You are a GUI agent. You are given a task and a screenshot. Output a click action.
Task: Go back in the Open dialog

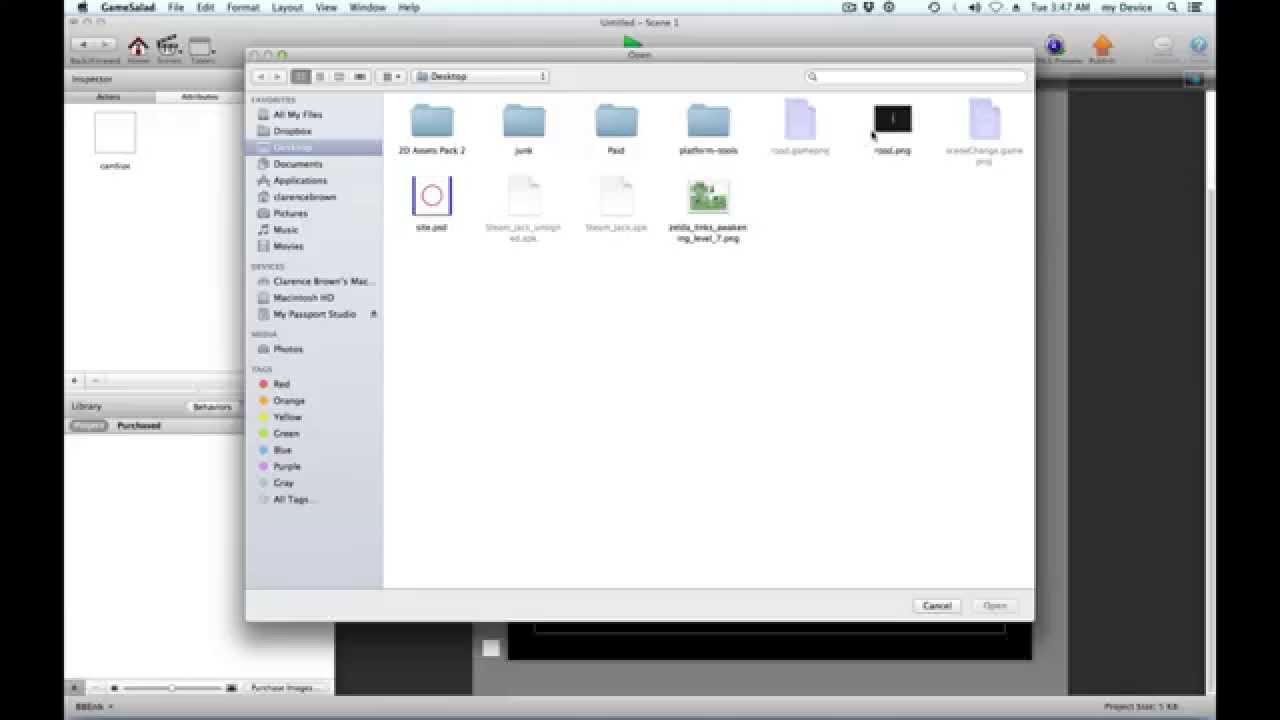click(260, 76)
